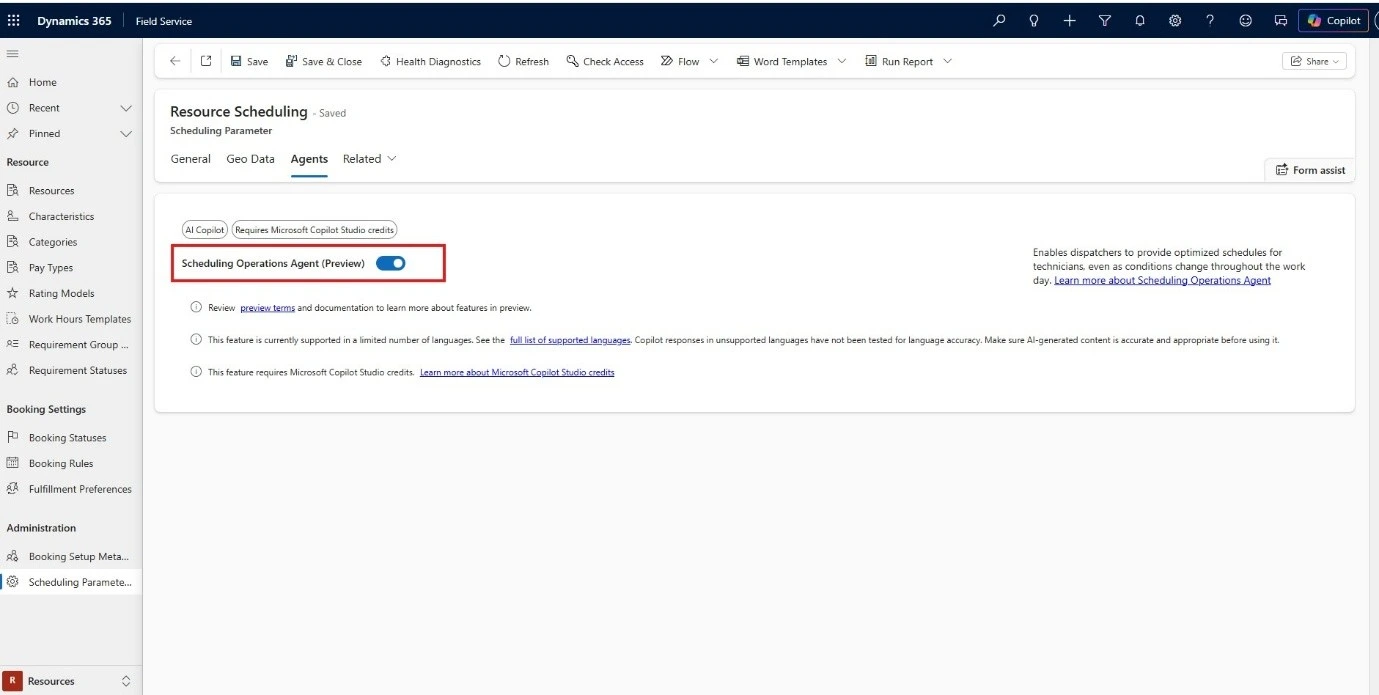Collapse the sidebar with hamburger icon
The height and width of the screenshot is (695, 1379).
pyautogui.click(x=12, y=53)
